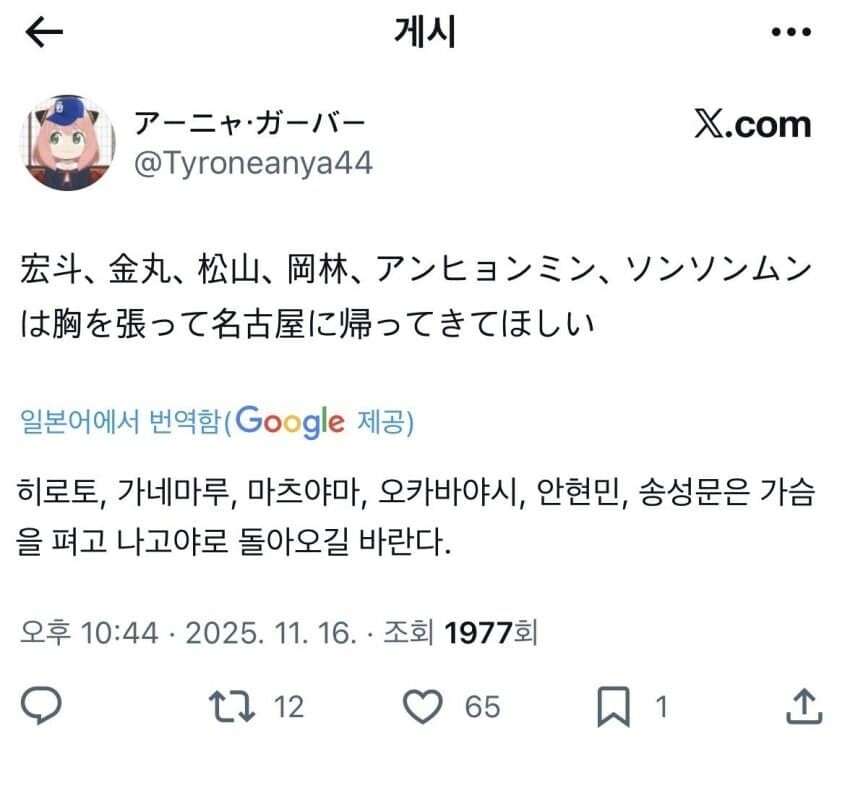View the 12 reposts count

tap(288, 707)
